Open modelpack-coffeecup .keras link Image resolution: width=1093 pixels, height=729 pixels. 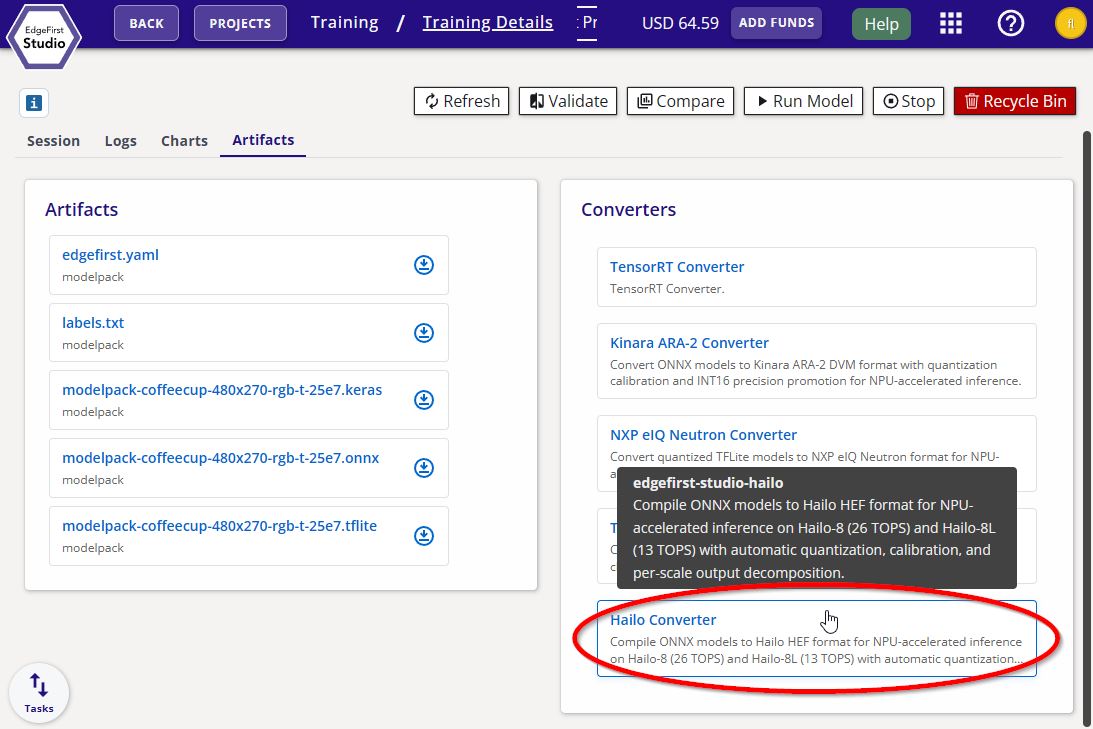(x=222, y=390)
